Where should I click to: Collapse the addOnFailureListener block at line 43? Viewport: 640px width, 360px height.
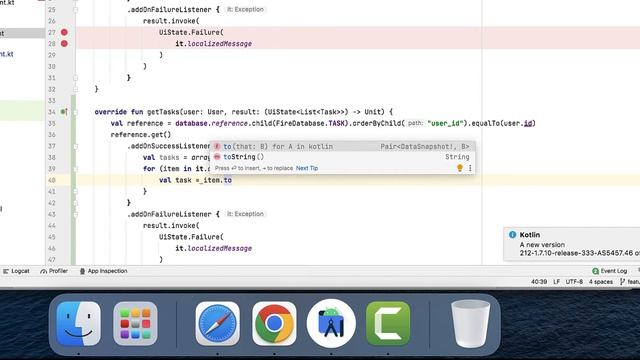click(x=76, y=214)
